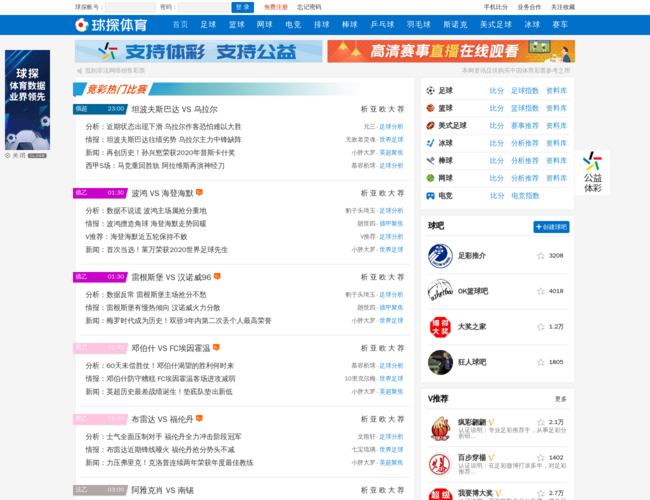Open the 电竞 gamepad icon
Screen dimensions: 650x500
(x=430, y=196)
